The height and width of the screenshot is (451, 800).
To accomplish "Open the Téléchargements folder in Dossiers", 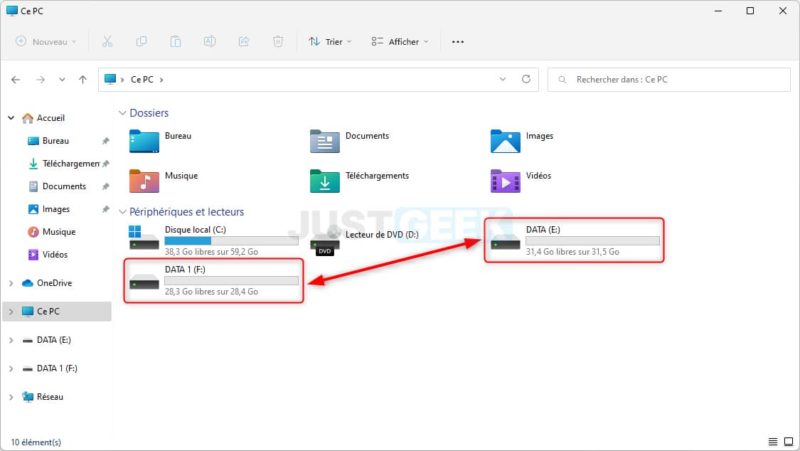I will (x=324, y=181).
